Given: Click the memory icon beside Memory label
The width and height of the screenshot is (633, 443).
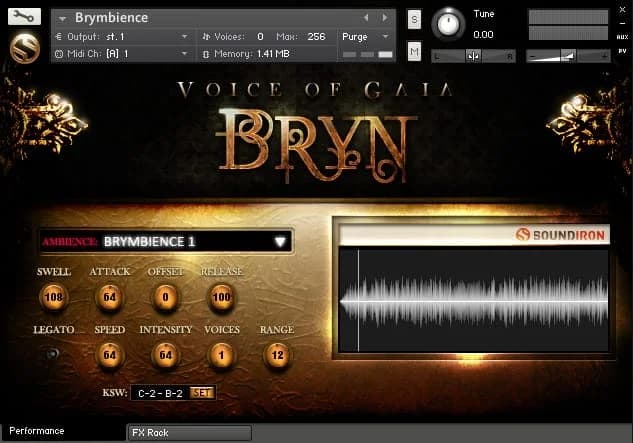Looking at the screenshot, I should [205, 54].
